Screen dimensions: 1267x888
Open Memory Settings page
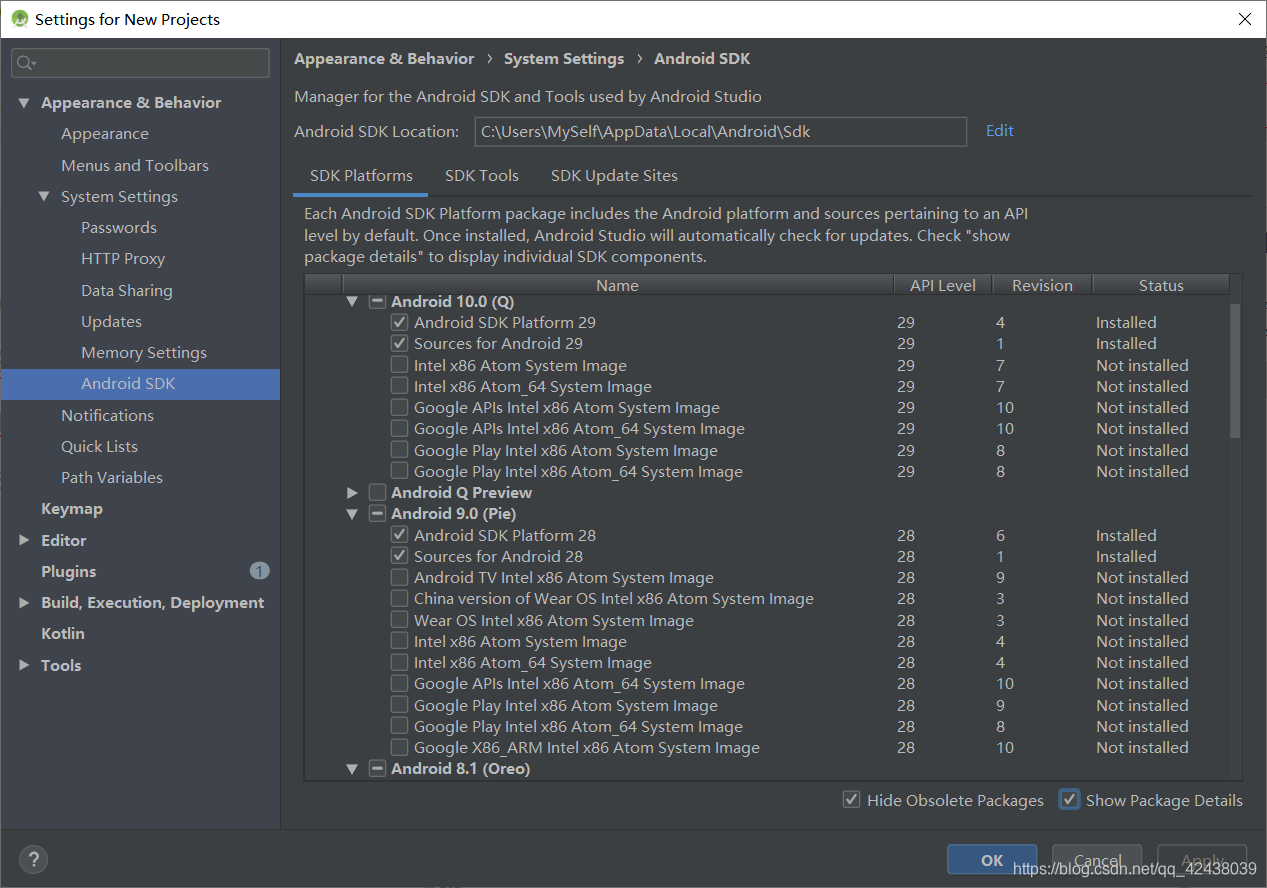tap(144, 352)
